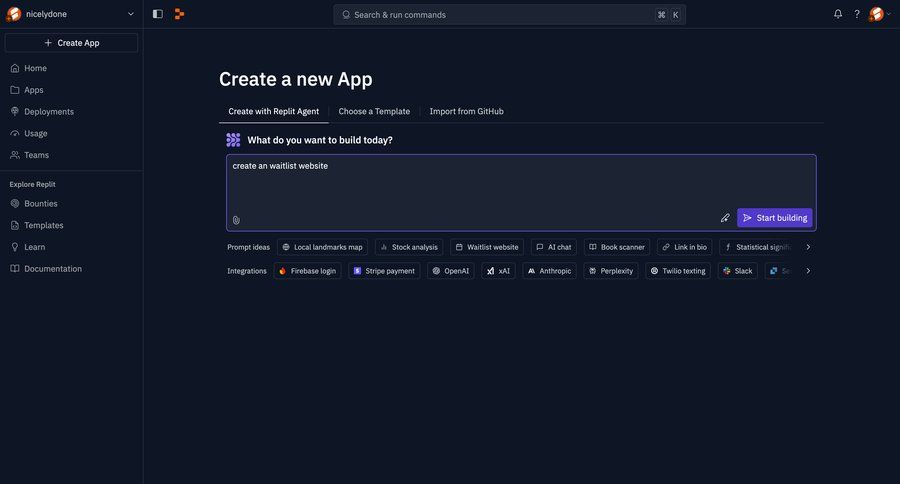Choose the Stock analysis prompt idea
The image size is (900, 484).
(x=409, y=247)
